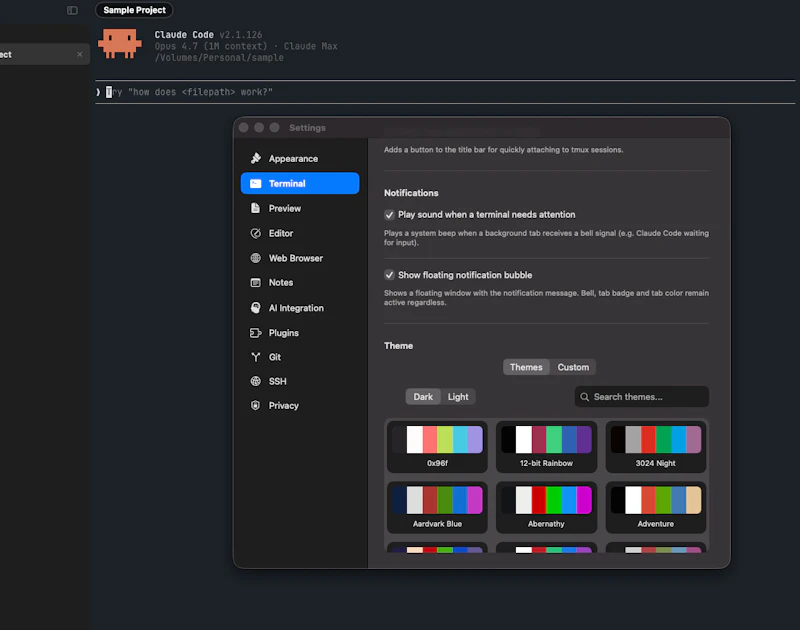The width and height of the screenshot is (800, 630).
Task: Click the Git branch icon
Action: pyautogui.click(x=256, y=357)
